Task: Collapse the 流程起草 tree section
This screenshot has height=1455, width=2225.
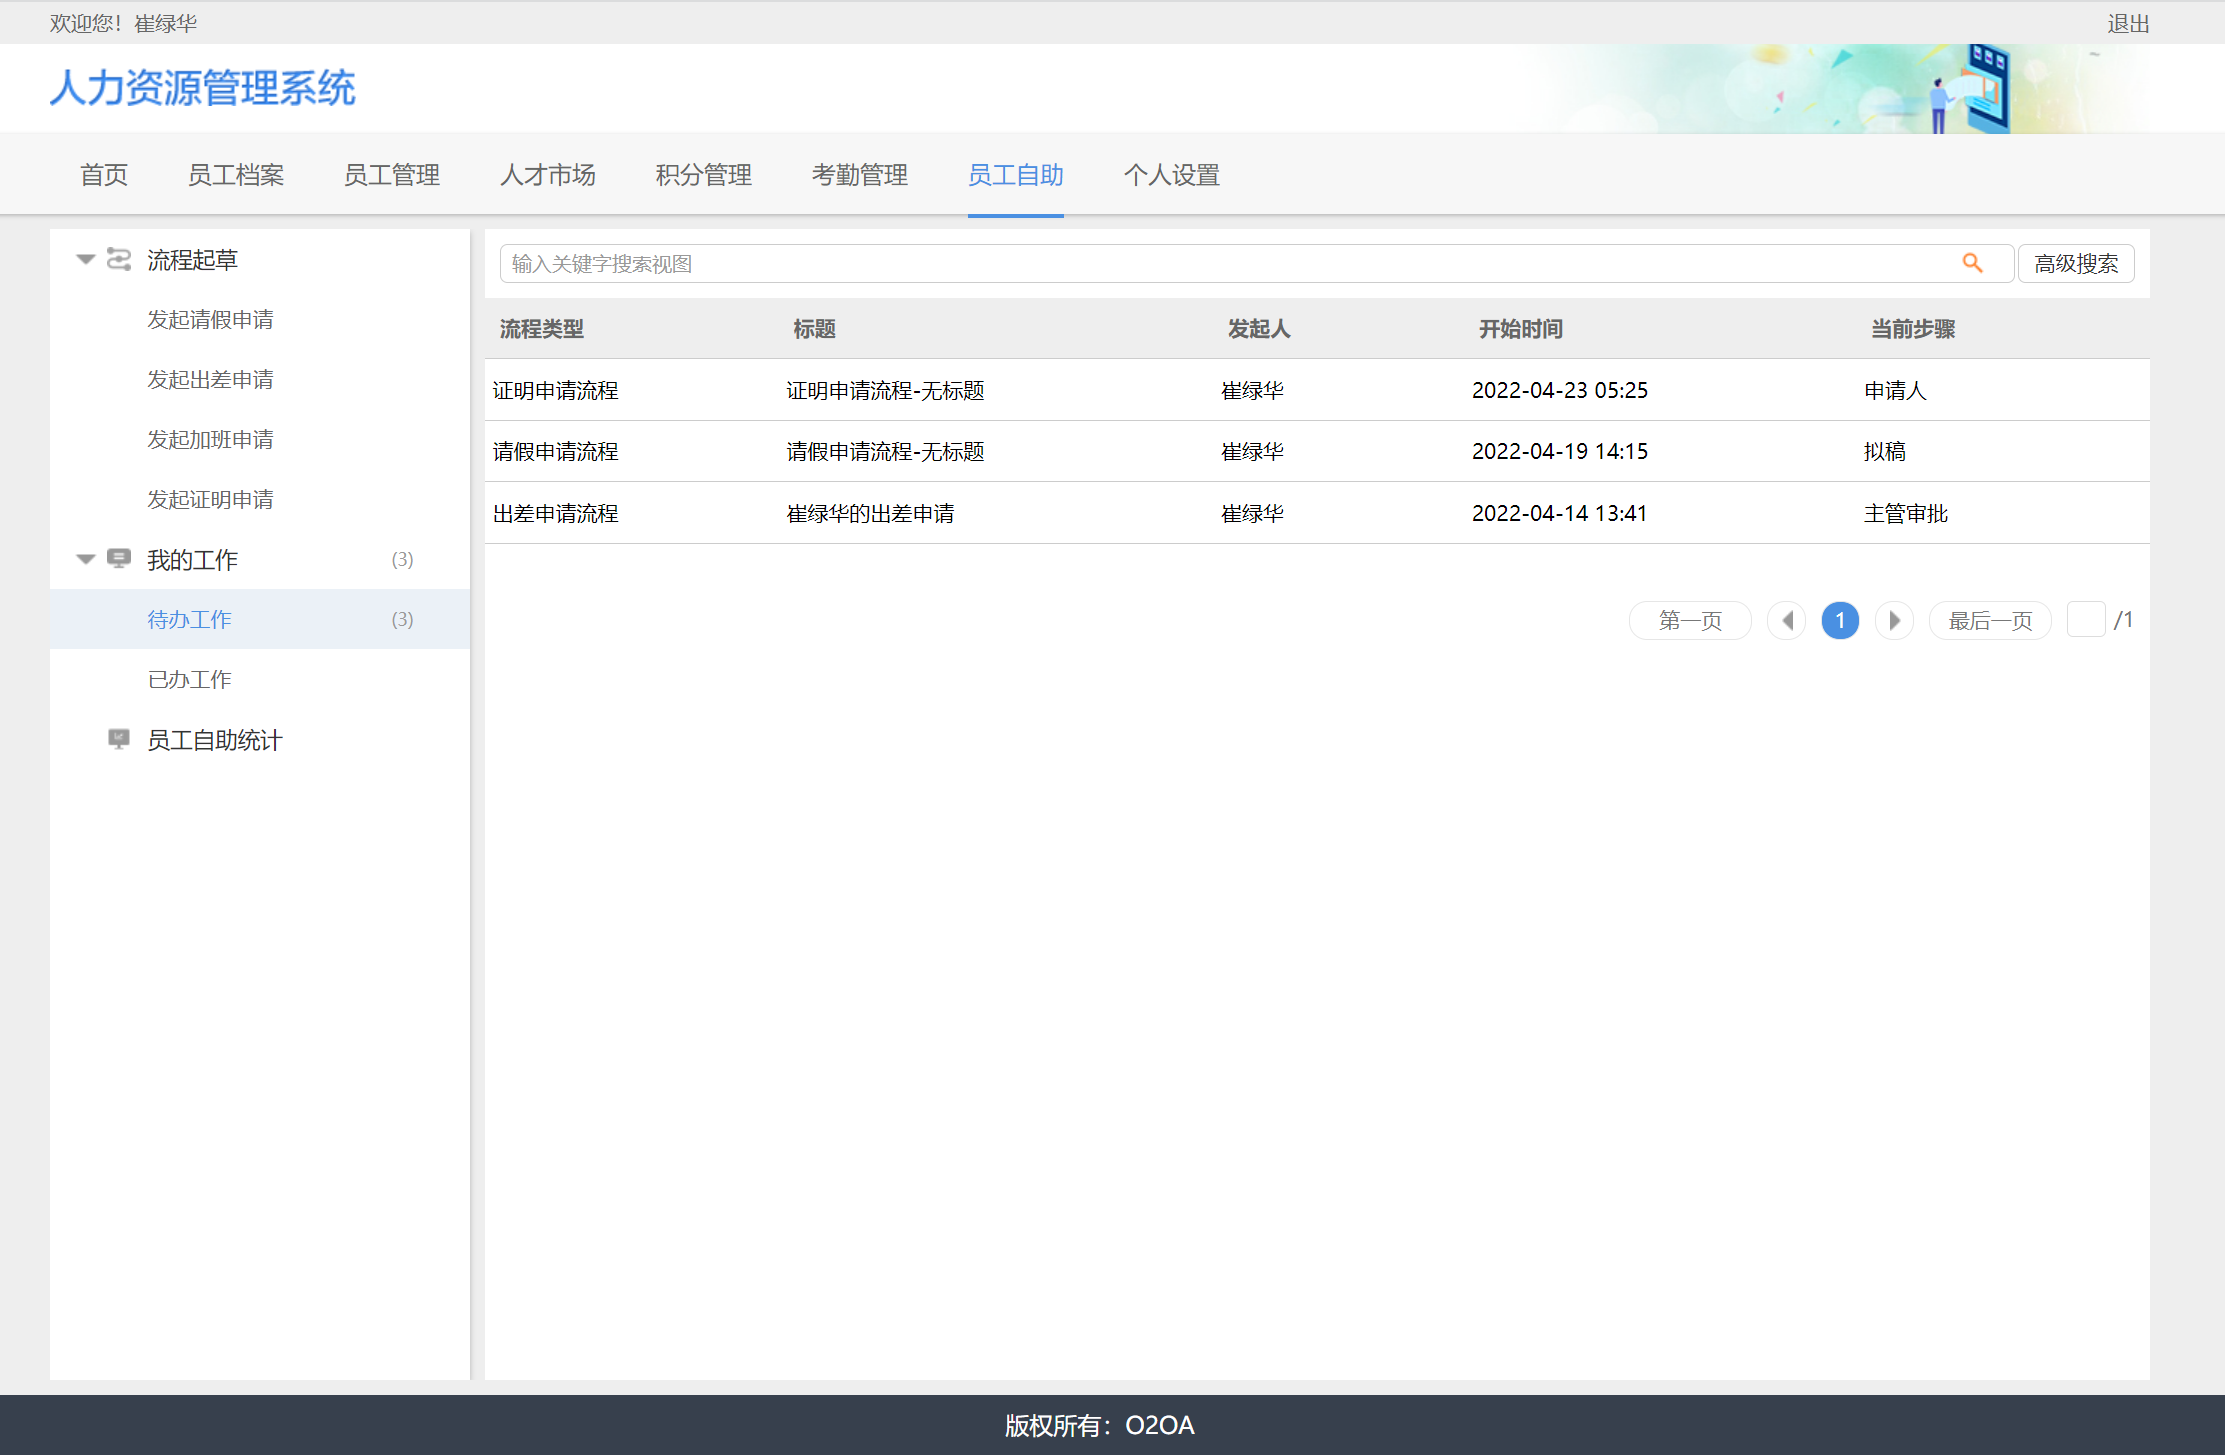Action: (x=86, y=260)
